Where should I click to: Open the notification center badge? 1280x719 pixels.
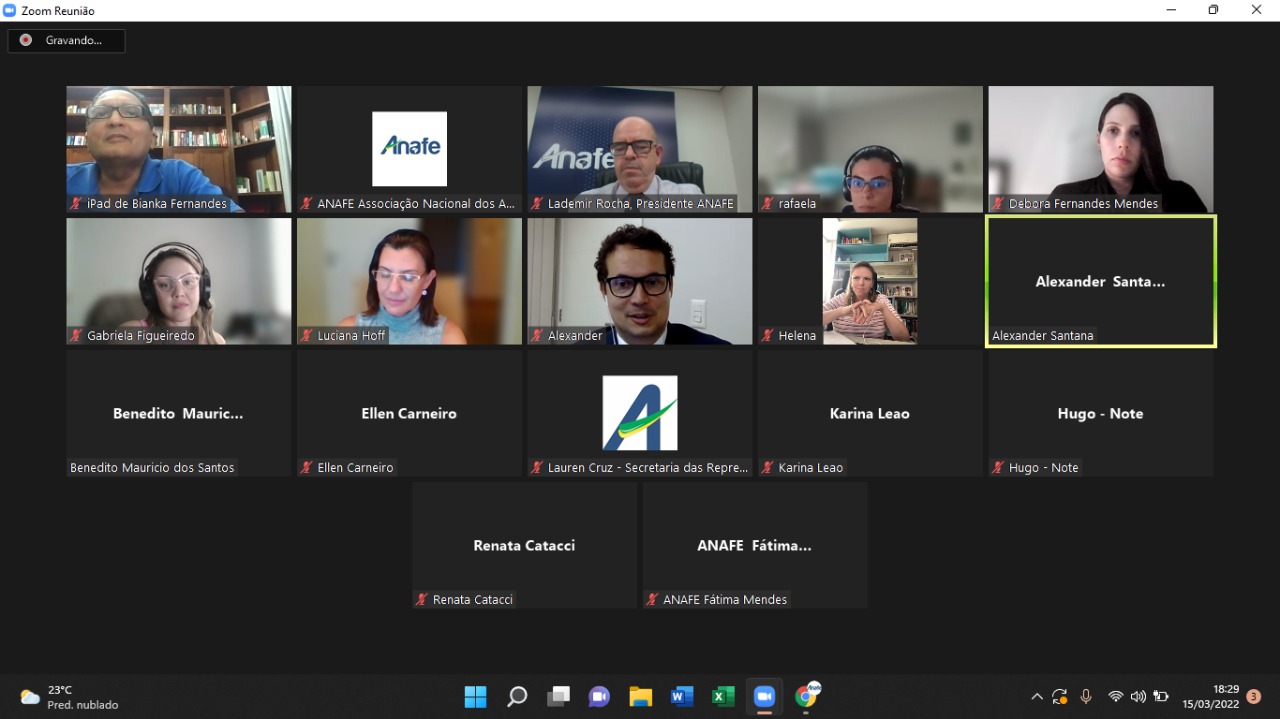[1253, 697]
